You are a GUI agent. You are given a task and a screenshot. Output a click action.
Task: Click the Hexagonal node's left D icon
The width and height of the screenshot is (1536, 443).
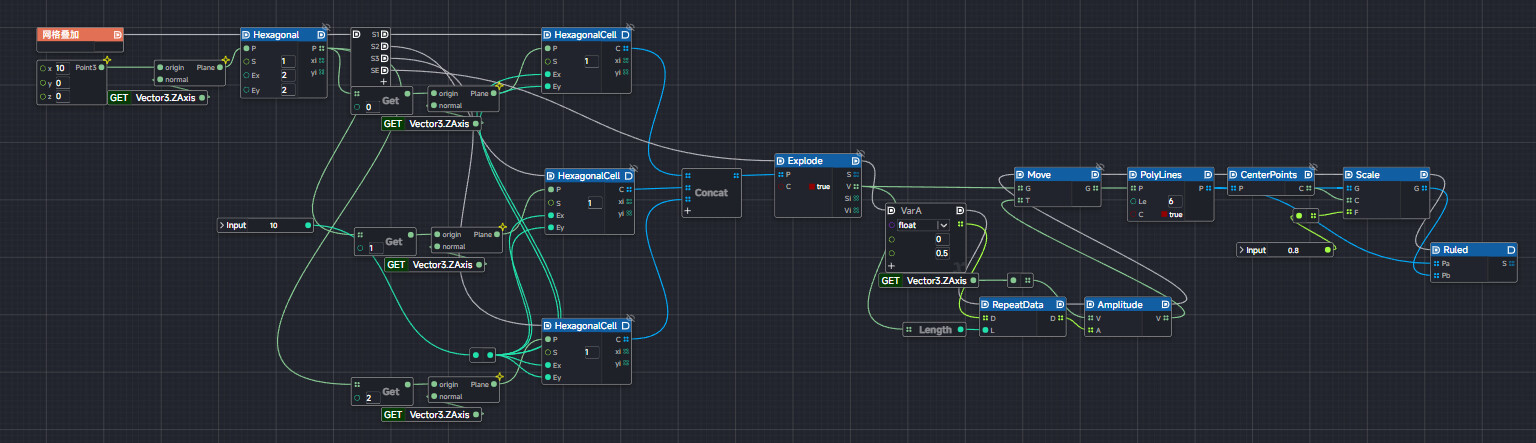(x=246, y=34)
